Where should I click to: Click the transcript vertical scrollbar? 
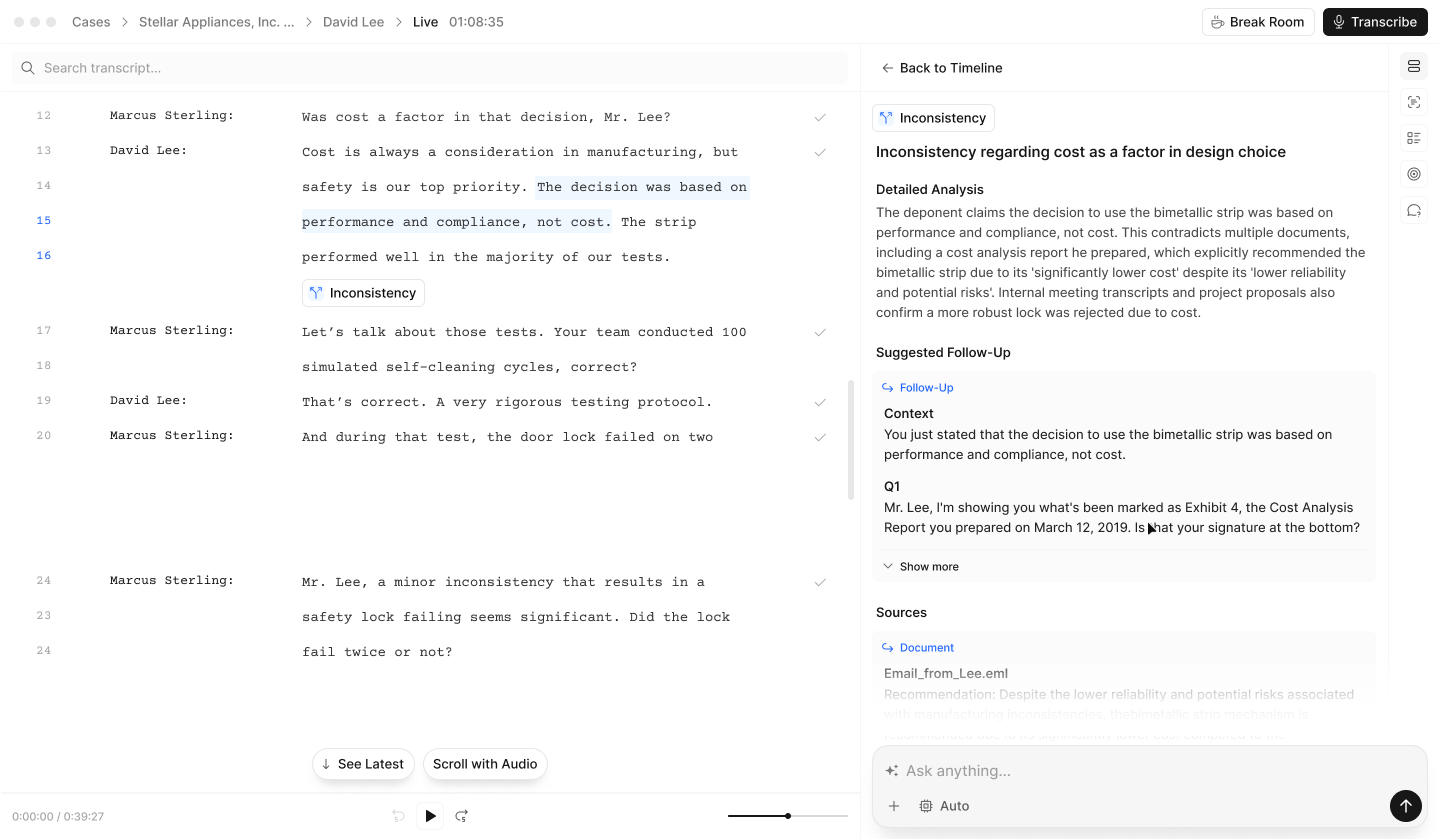[x=852, y=438]
